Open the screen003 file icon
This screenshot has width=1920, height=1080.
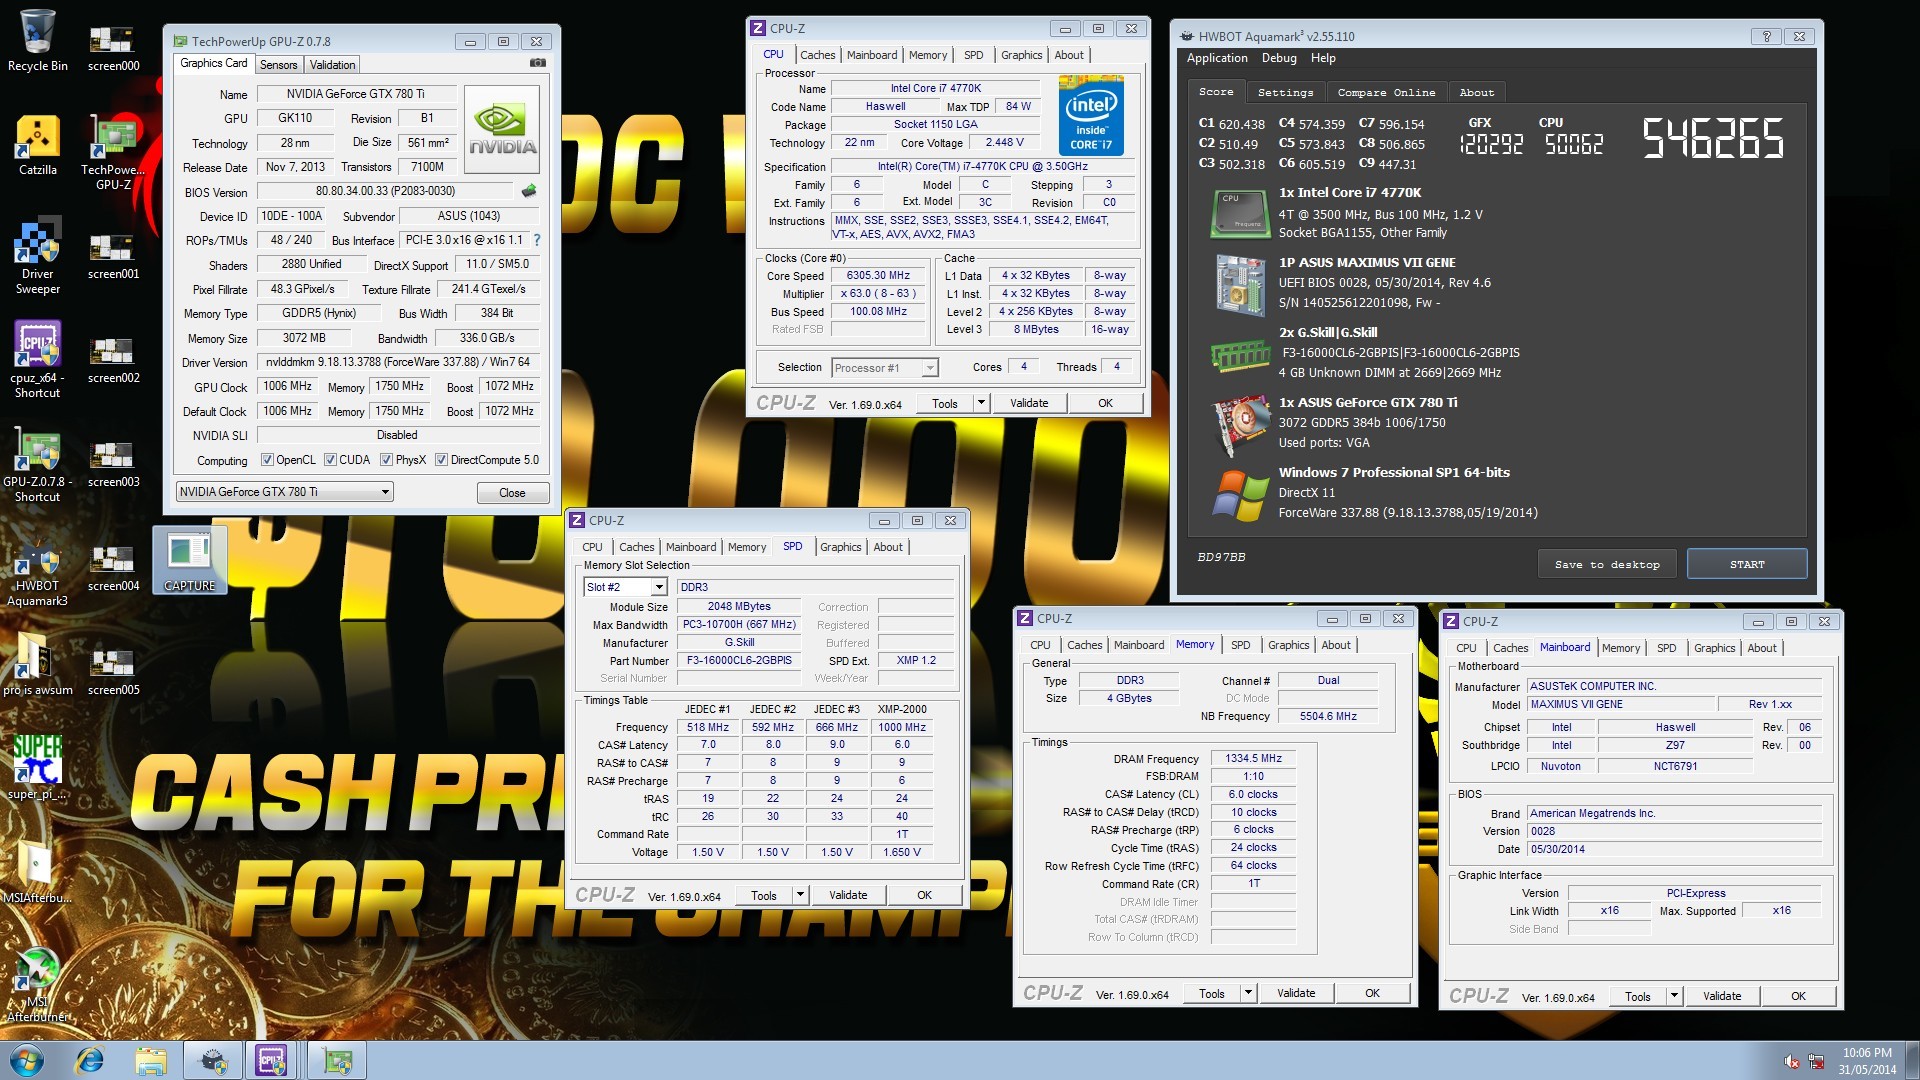[x=113, y=465]
